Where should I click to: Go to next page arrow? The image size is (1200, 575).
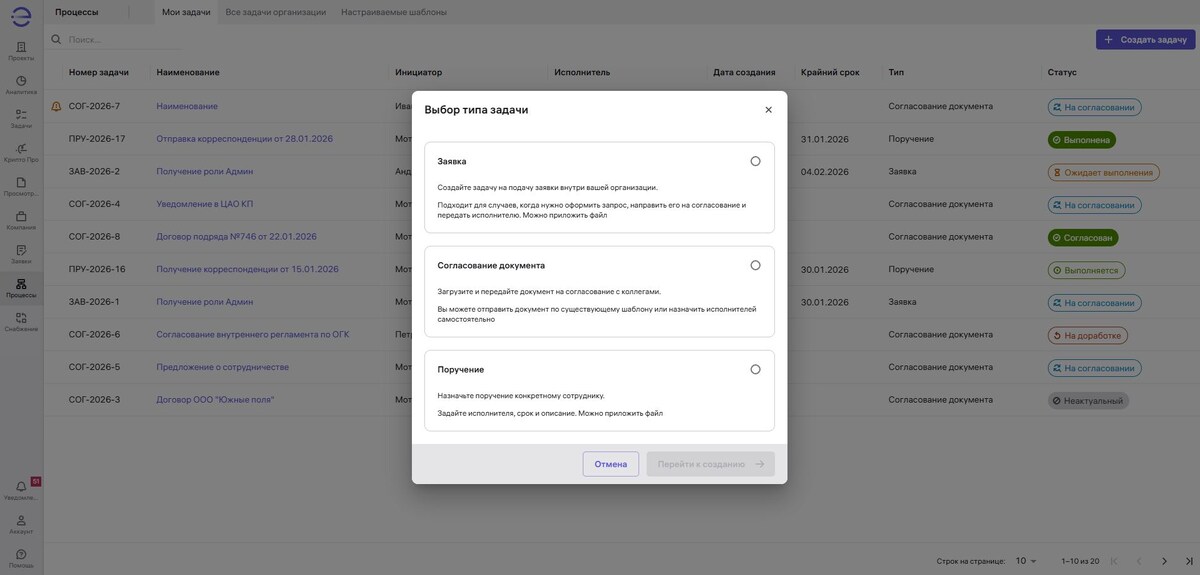(x=1164, y=561)
